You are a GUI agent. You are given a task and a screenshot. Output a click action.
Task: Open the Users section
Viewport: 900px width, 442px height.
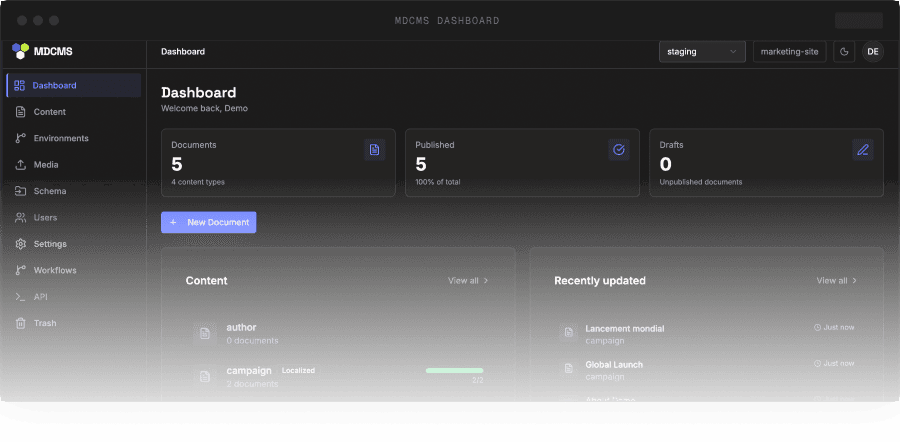click(x=73, y=218)
